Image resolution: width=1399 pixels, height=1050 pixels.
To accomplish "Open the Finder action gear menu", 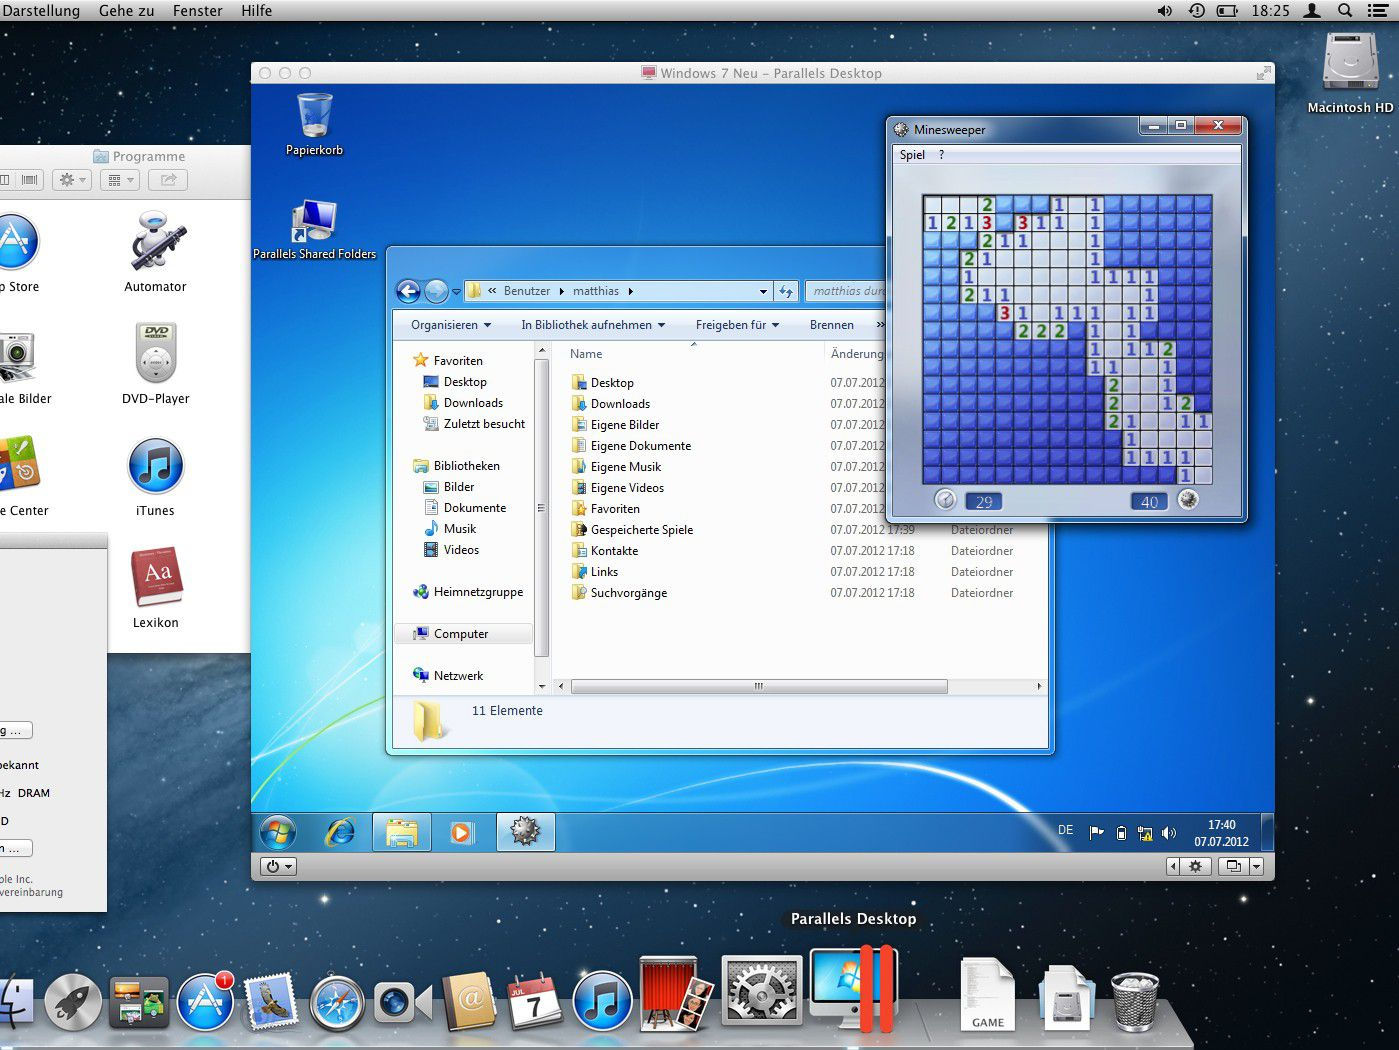I will [73, 180].
